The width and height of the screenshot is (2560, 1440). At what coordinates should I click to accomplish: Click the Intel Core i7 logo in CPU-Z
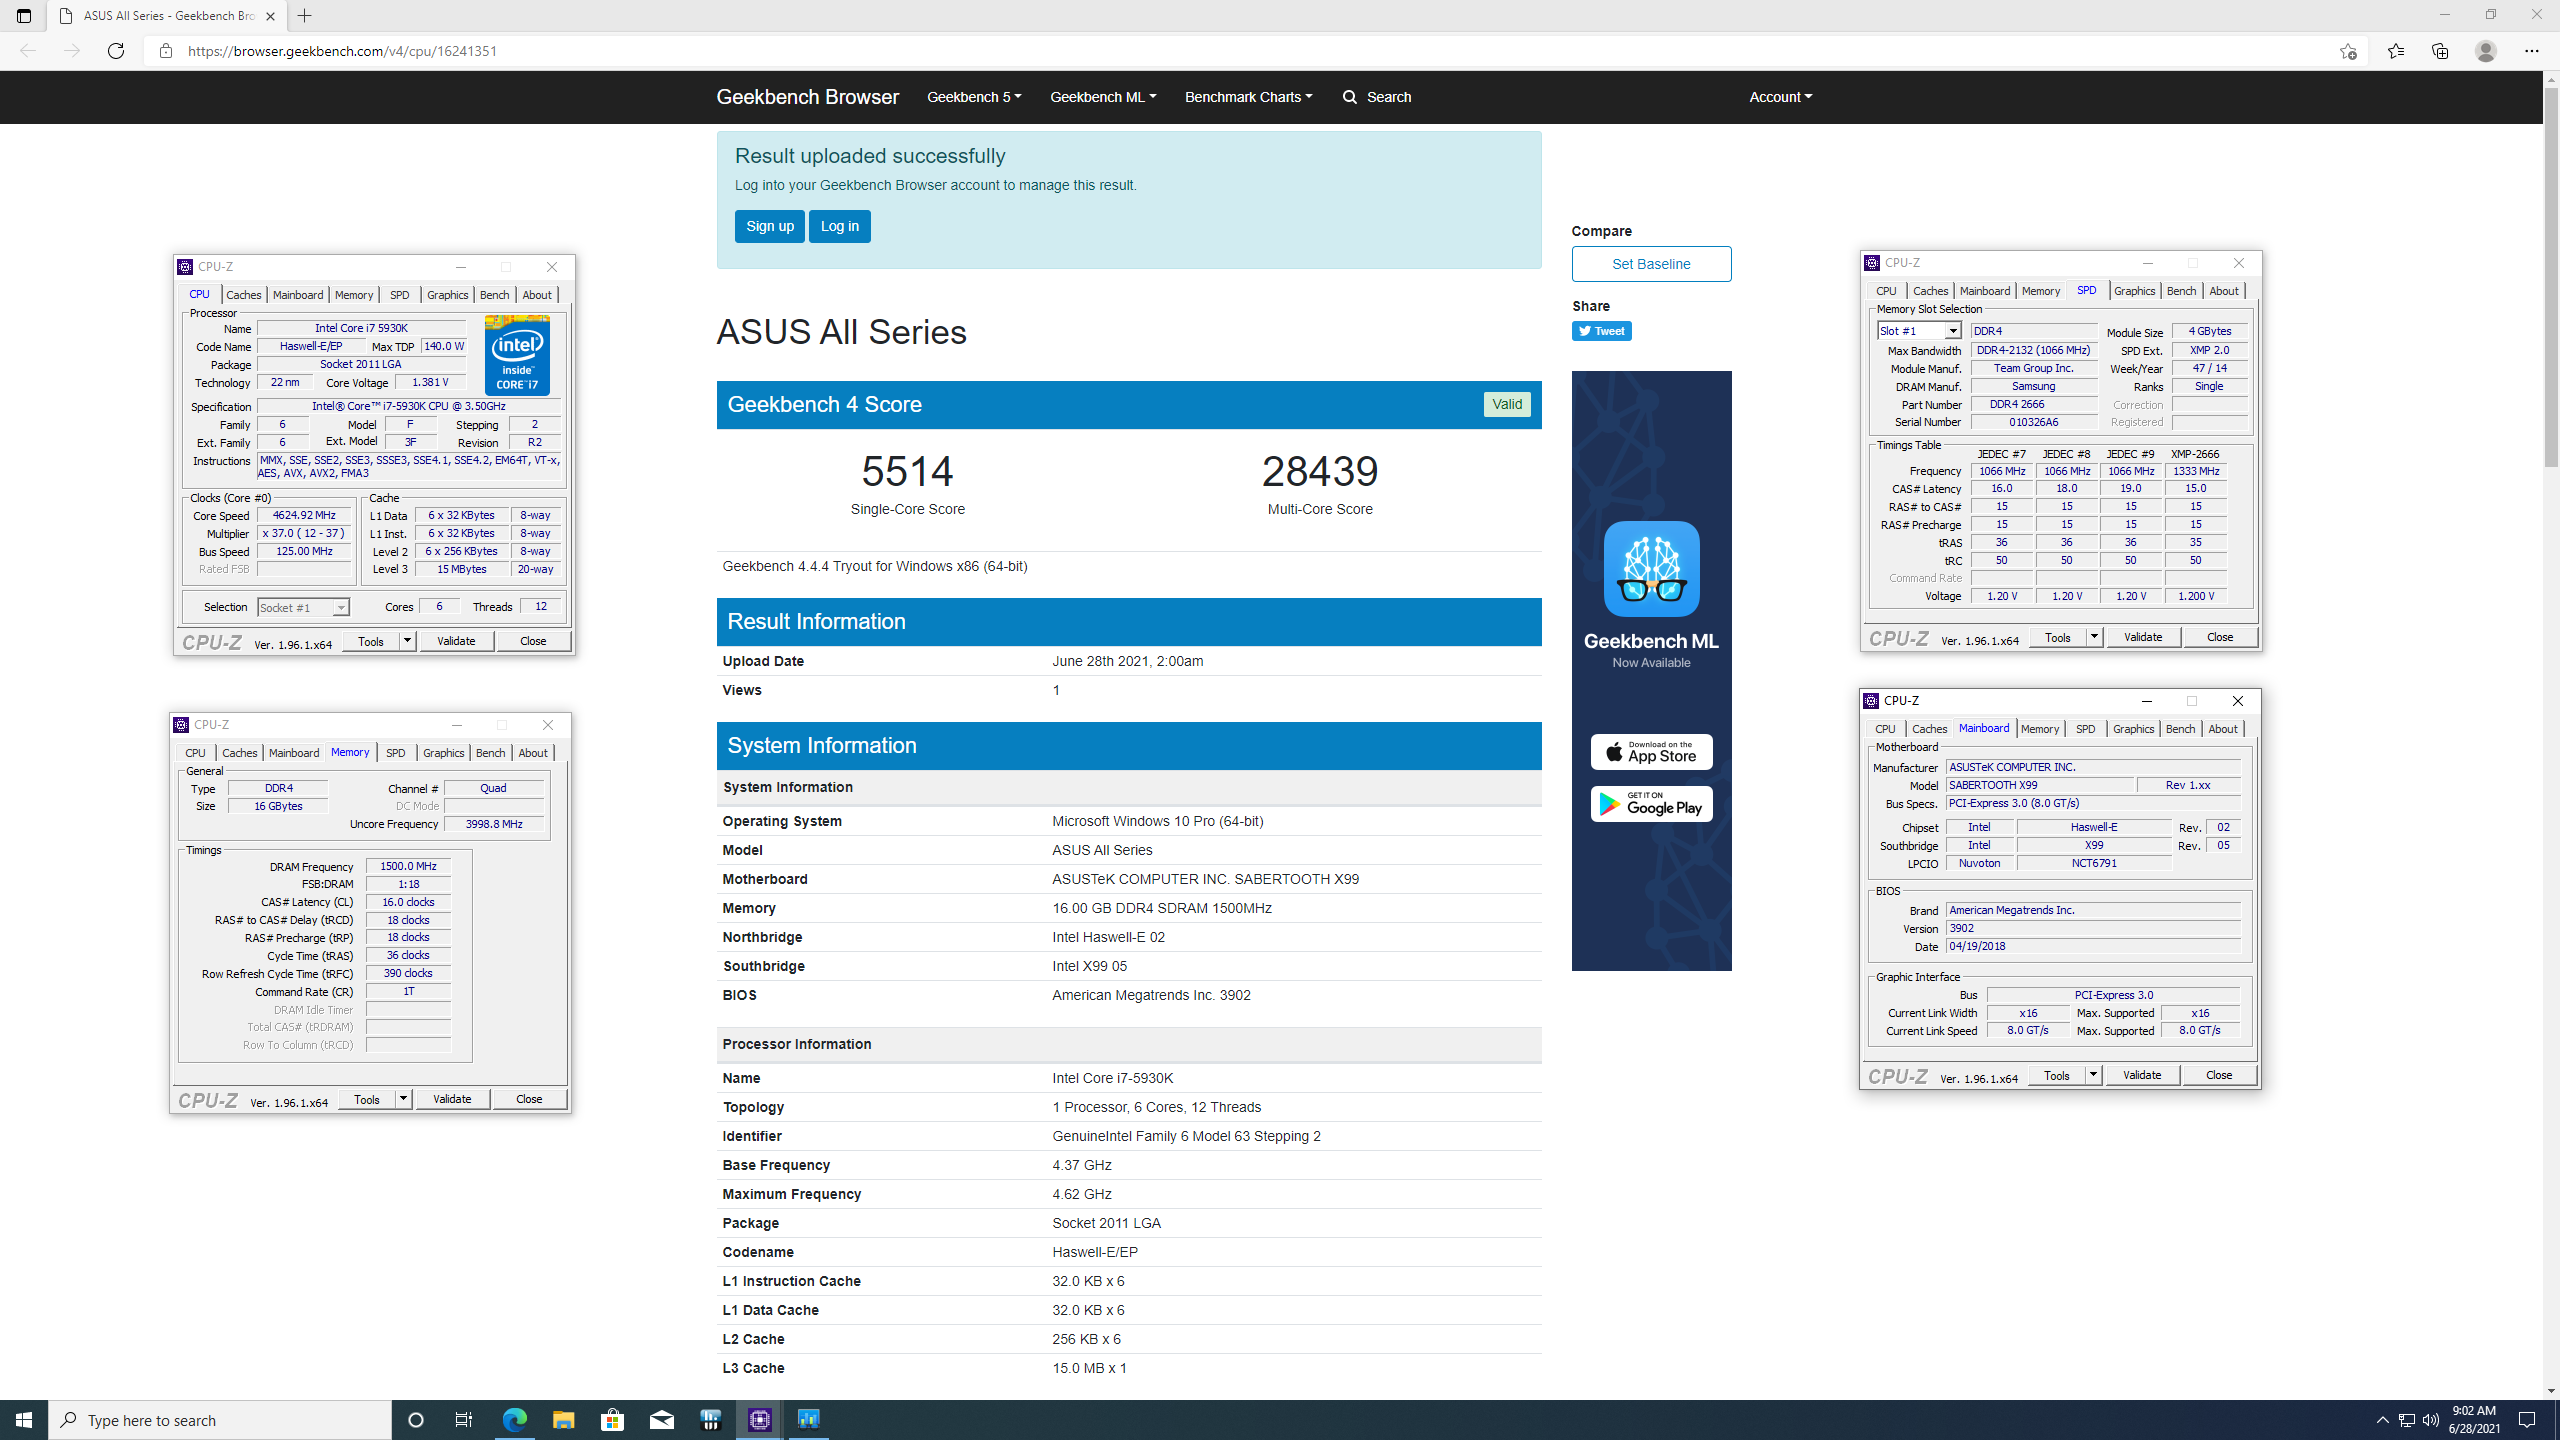pos(517,355)
